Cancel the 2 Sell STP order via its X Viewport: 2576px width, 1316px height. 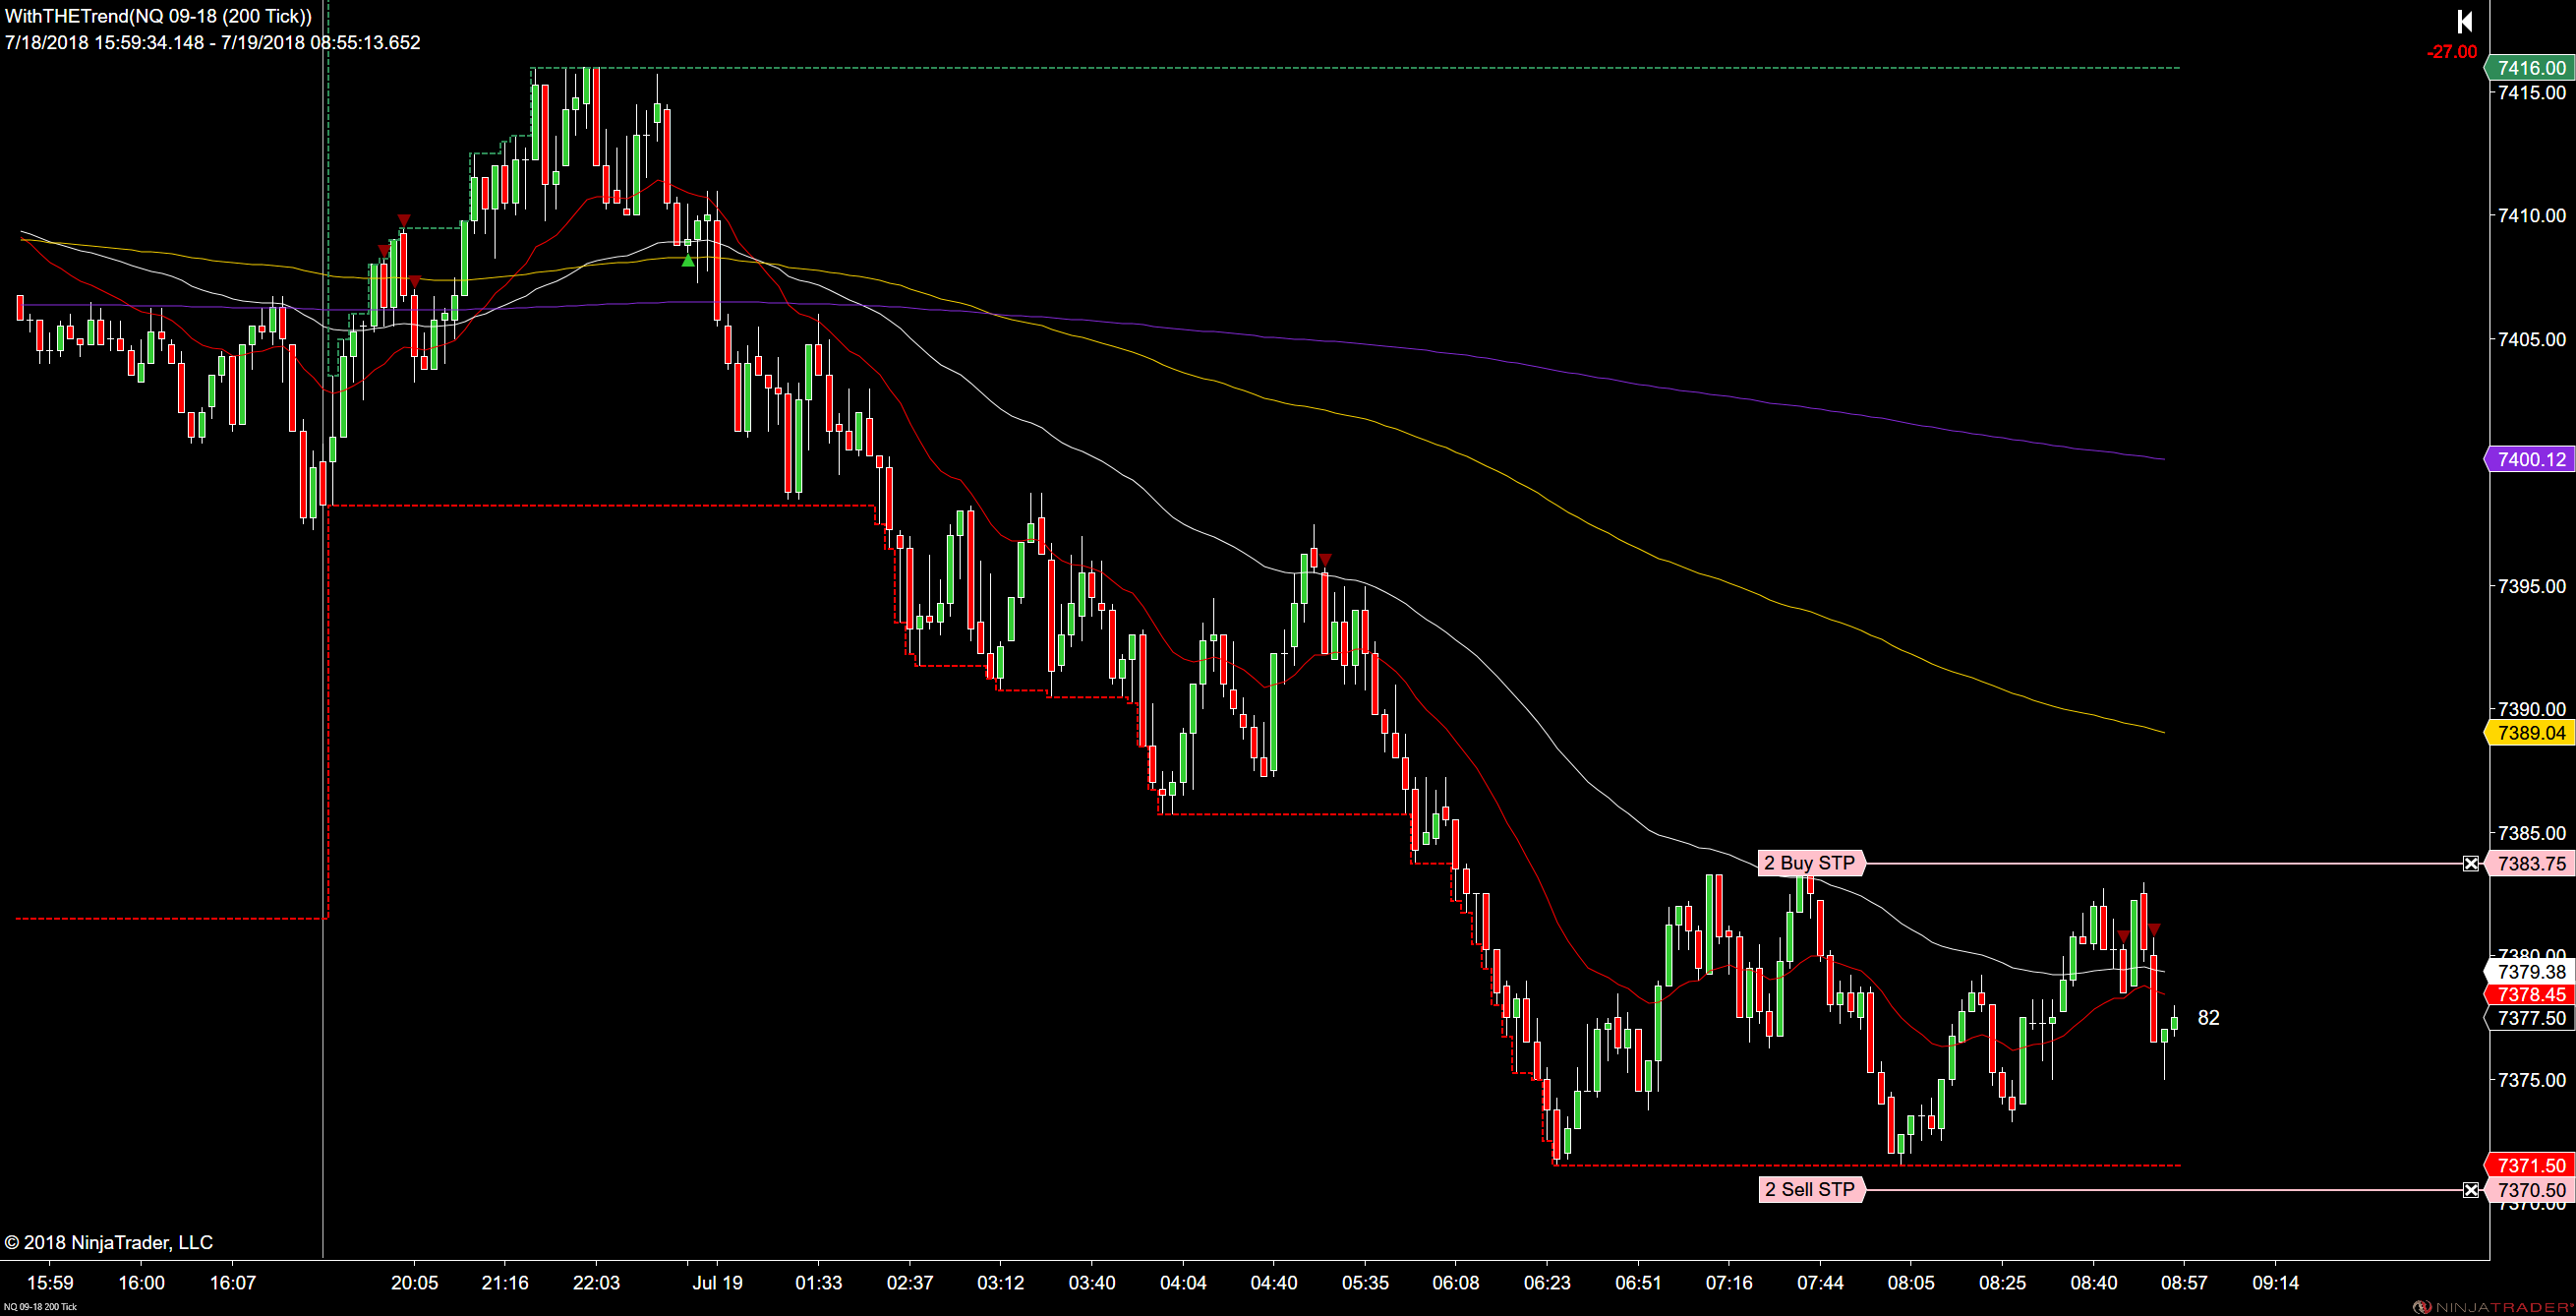(x=2471, y=1190)
